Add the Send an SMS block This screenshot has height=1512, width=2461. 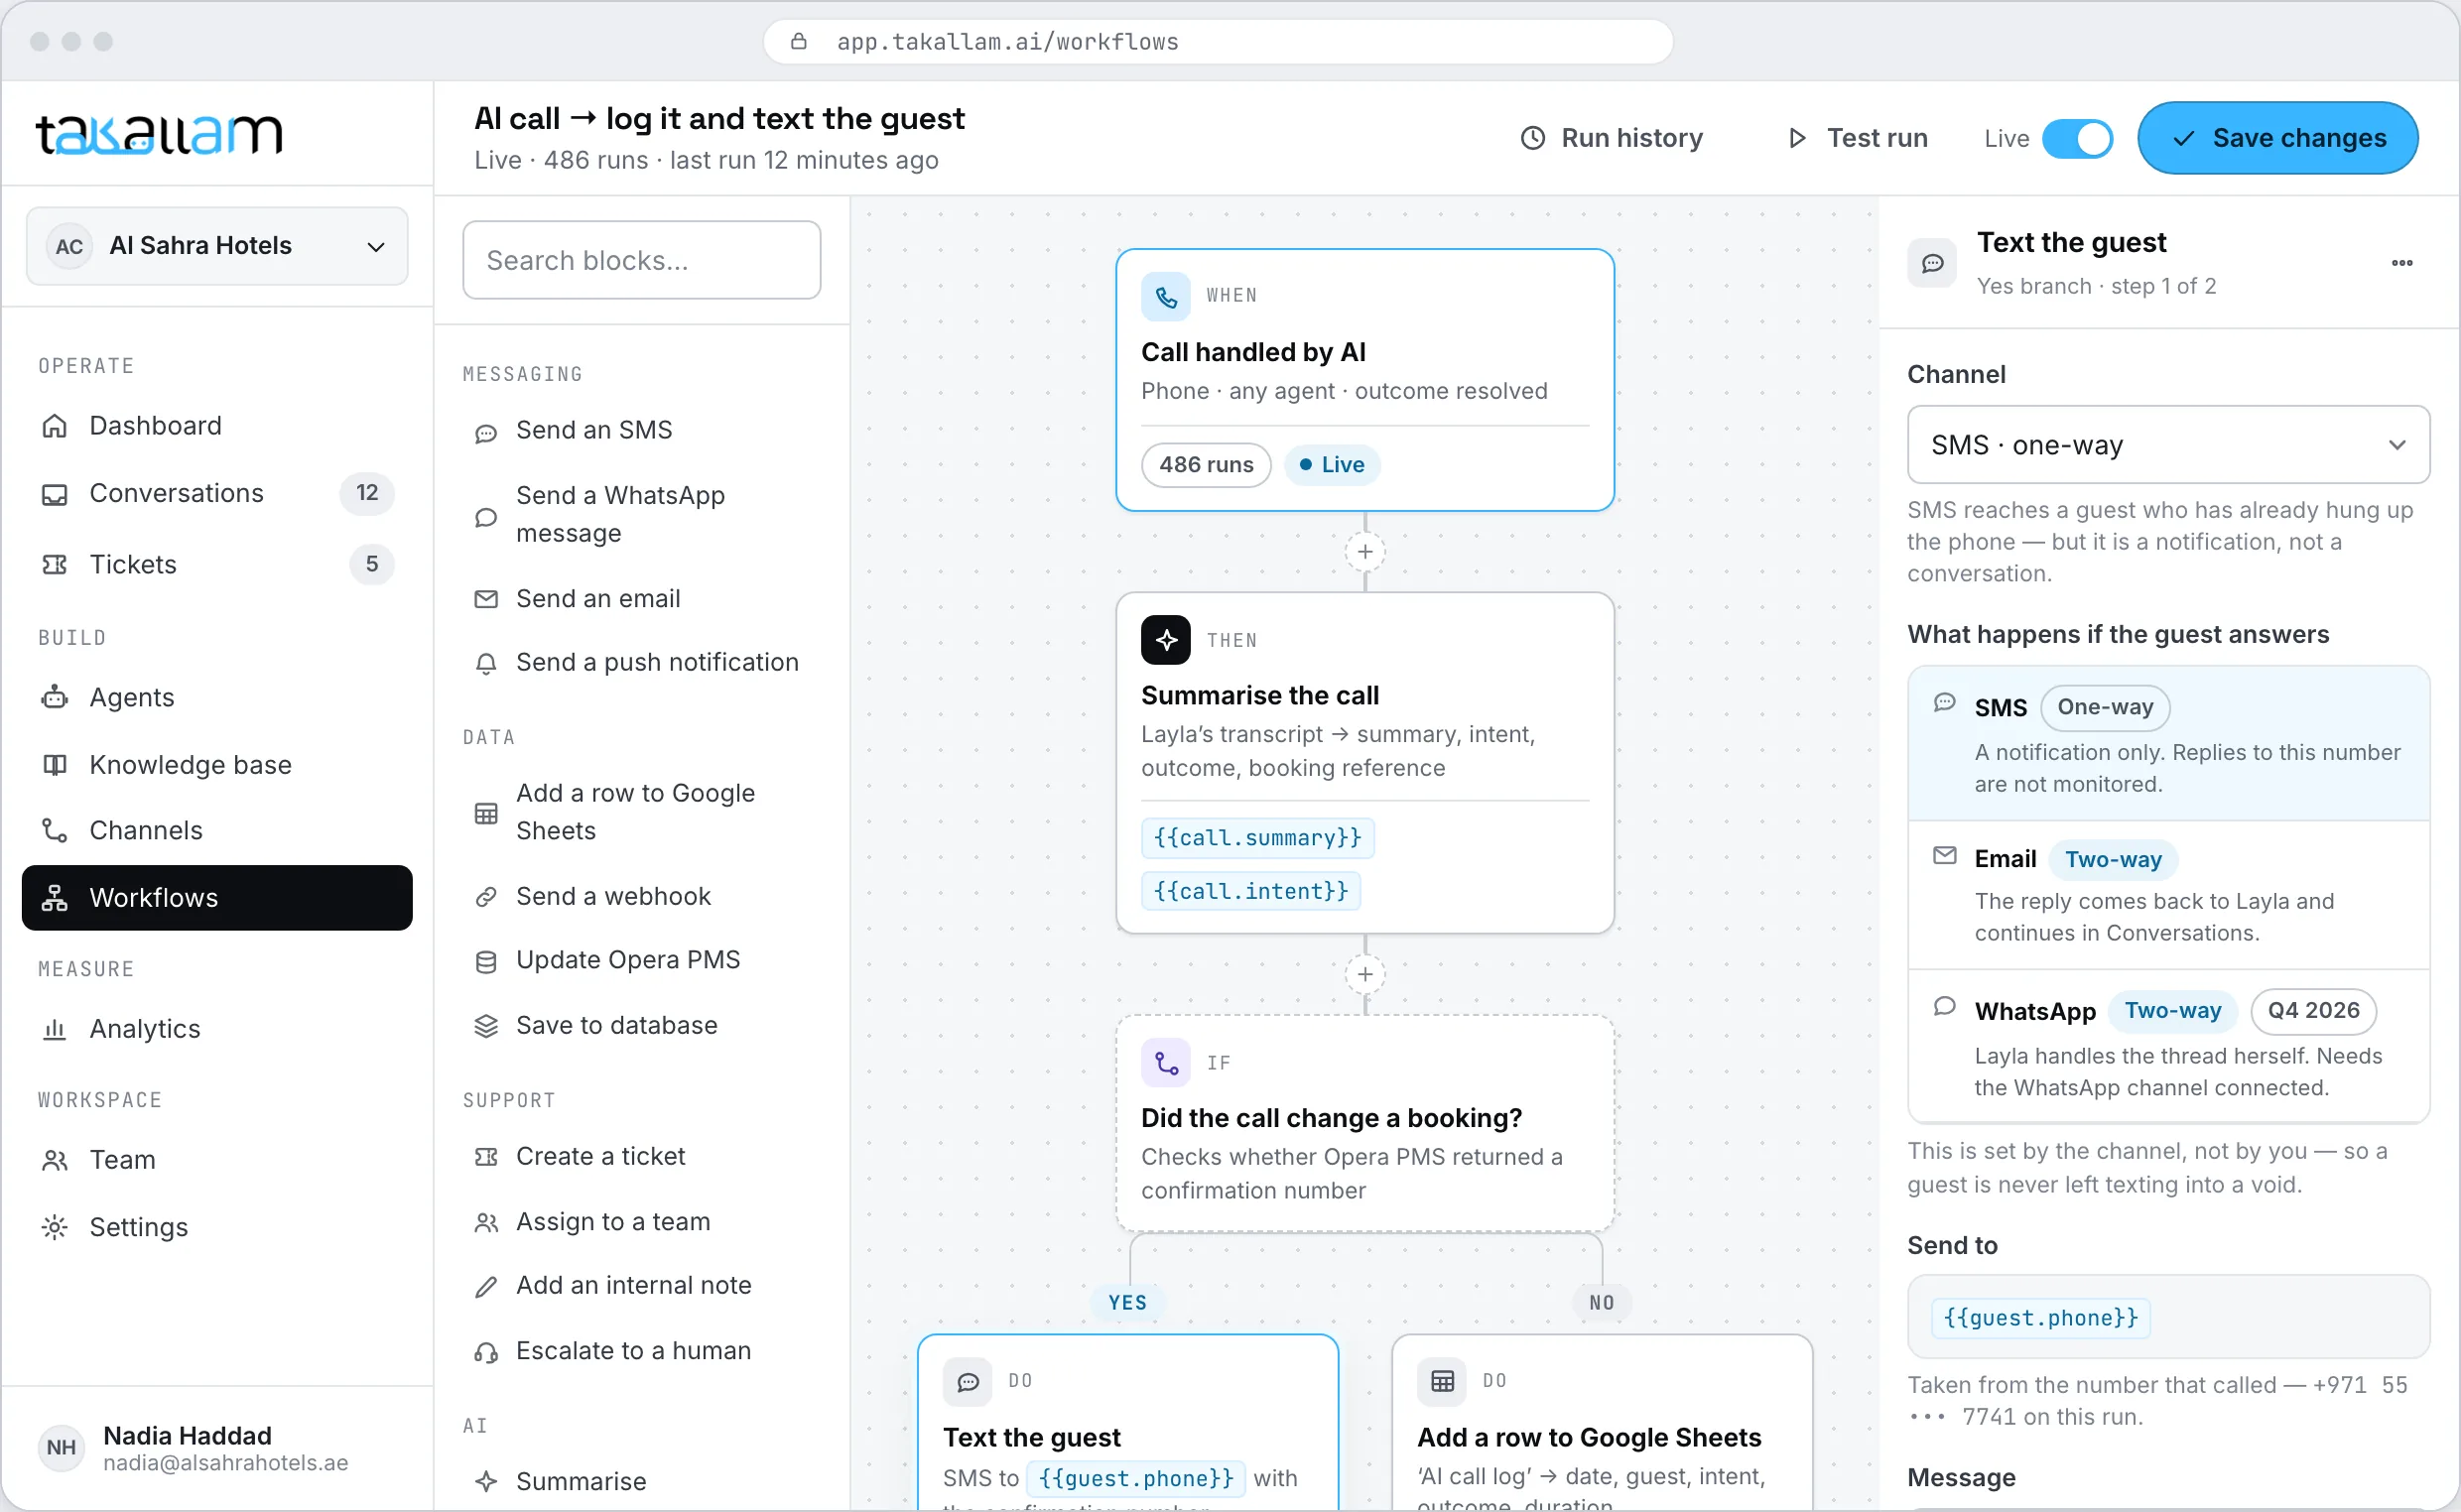point(641,431)
